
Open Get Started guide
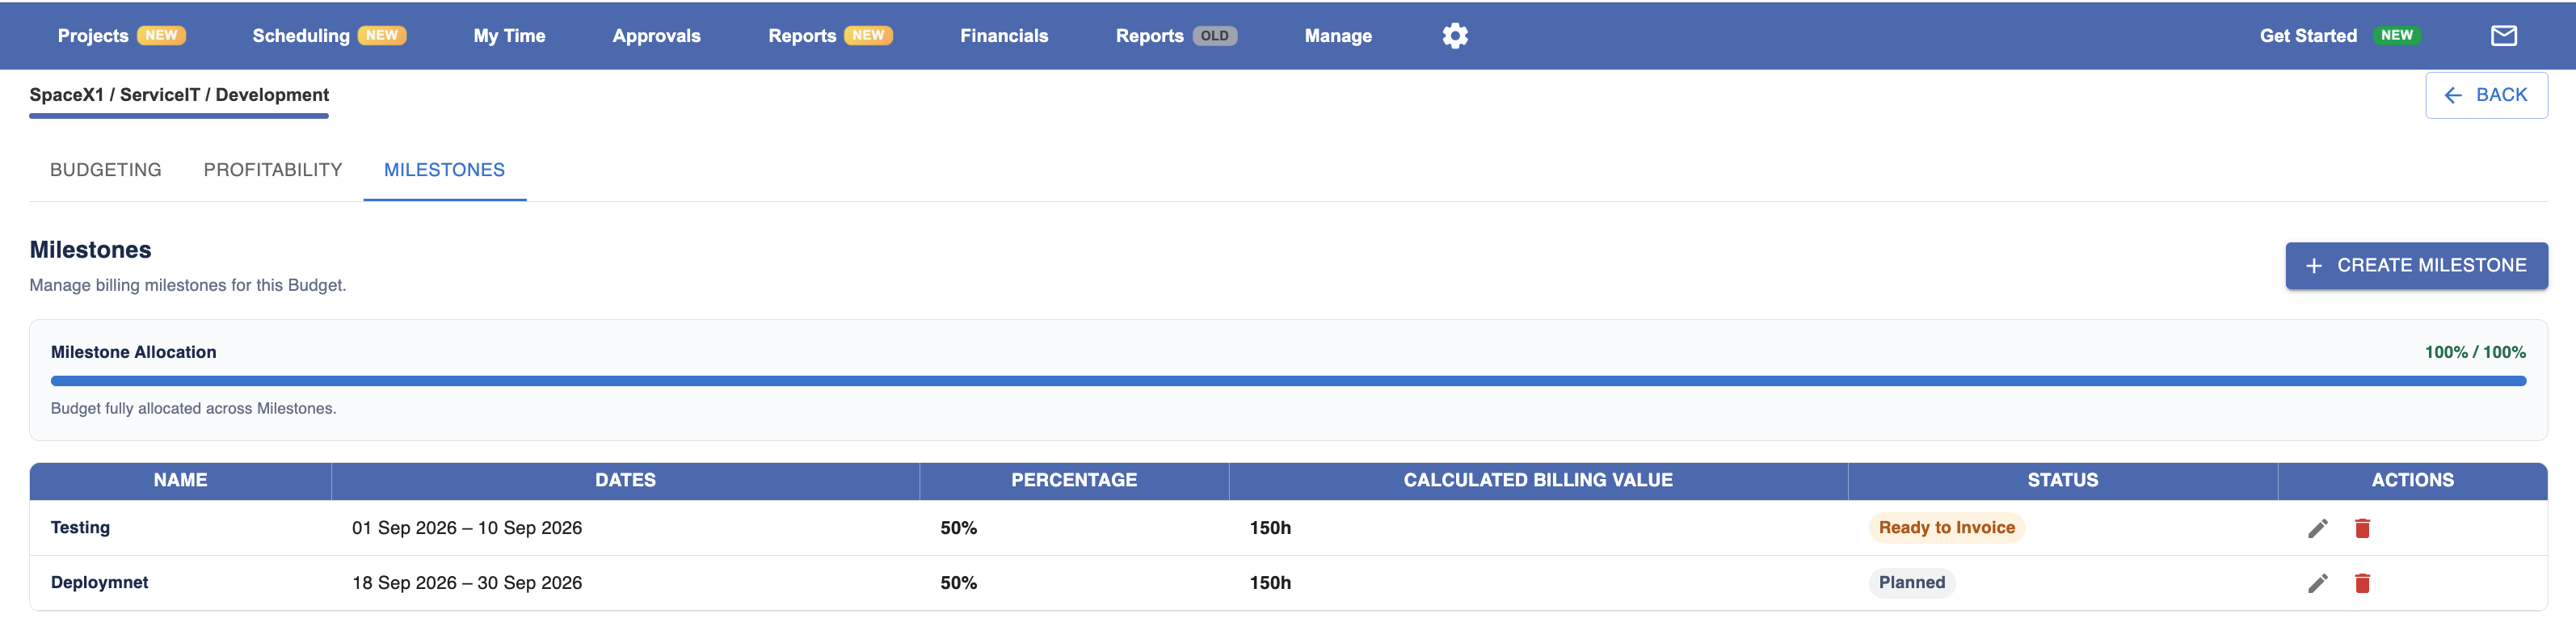2339,36
